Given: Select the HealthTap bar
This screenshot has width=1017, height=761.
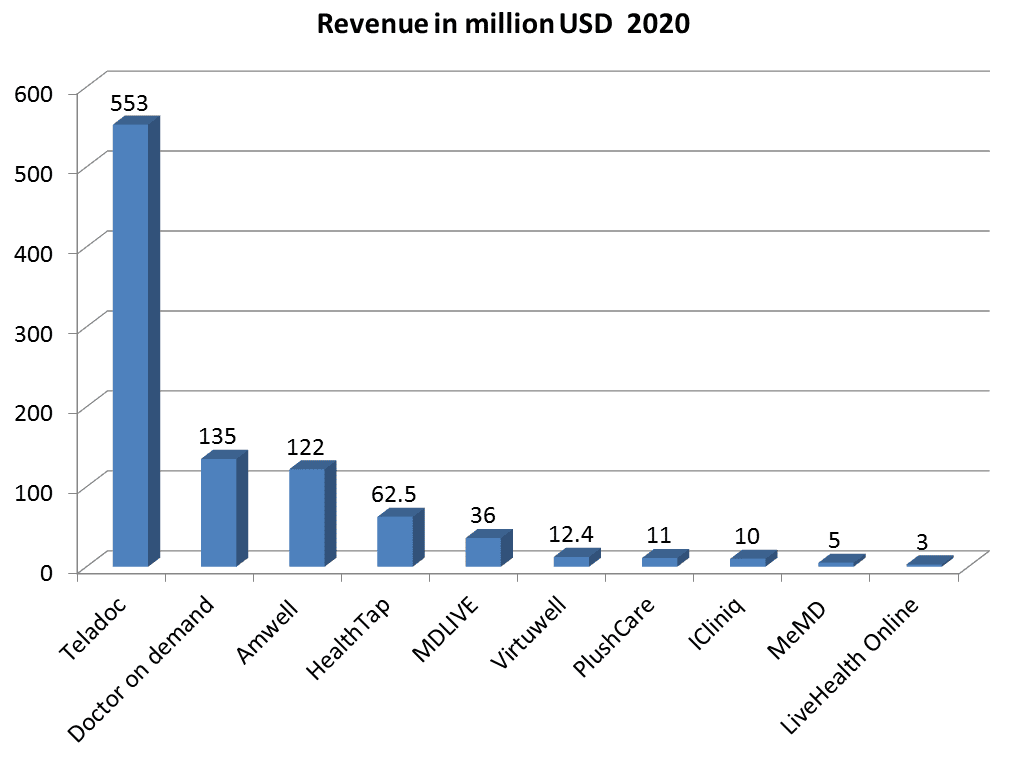Looking at the screenshot, I should [x=401, y=537].
